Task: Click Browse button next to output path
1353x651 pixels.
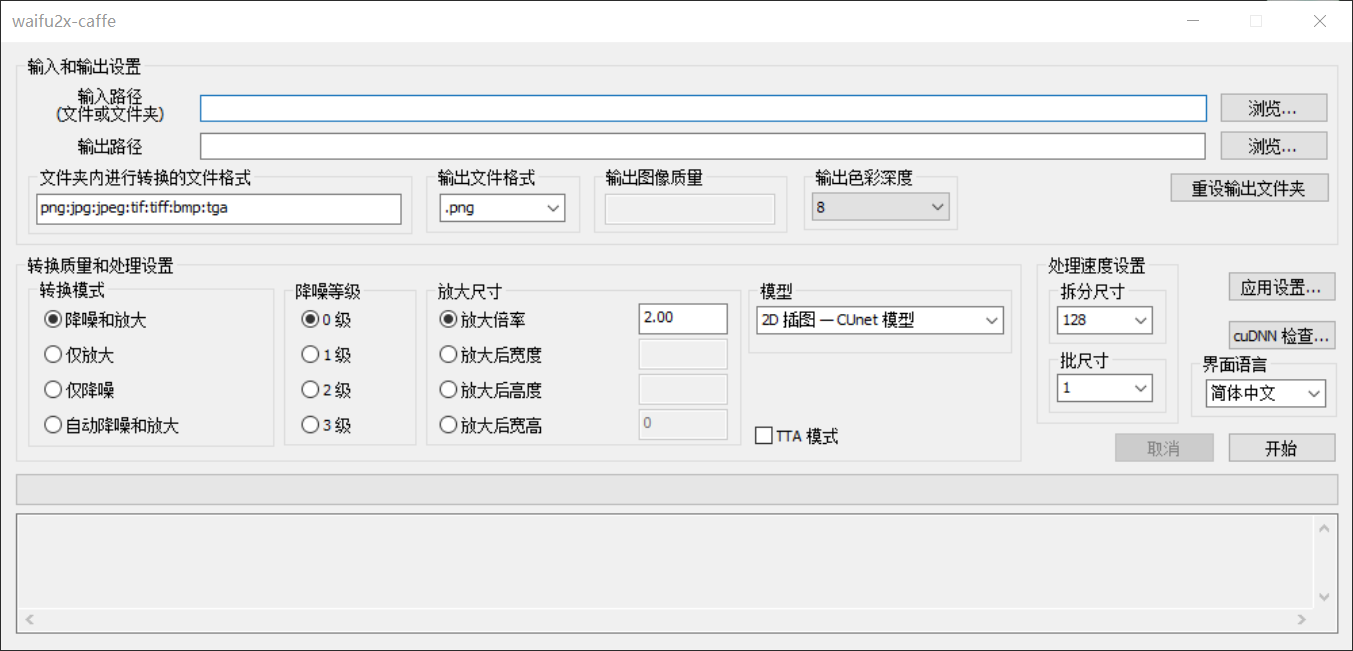Action: click(1273, 146)
